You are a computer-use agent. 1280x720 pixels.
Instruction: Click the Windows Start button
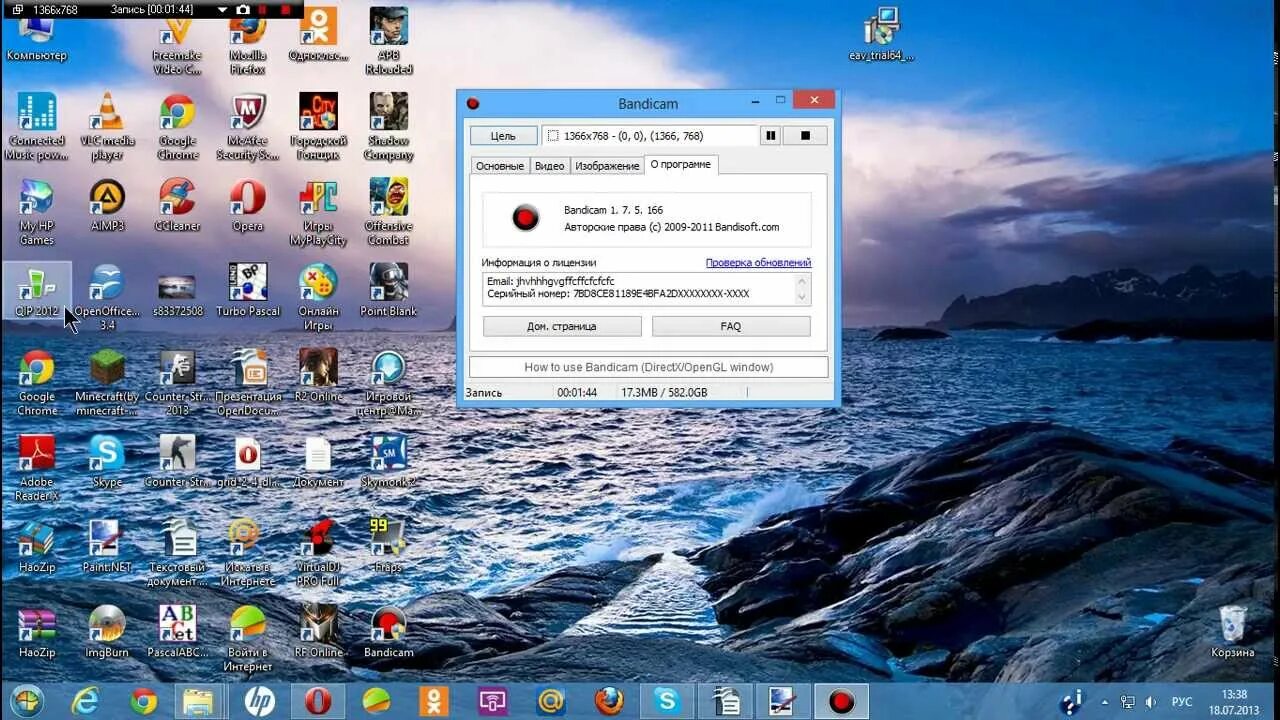pyautogui.click(x=27, y=701)
